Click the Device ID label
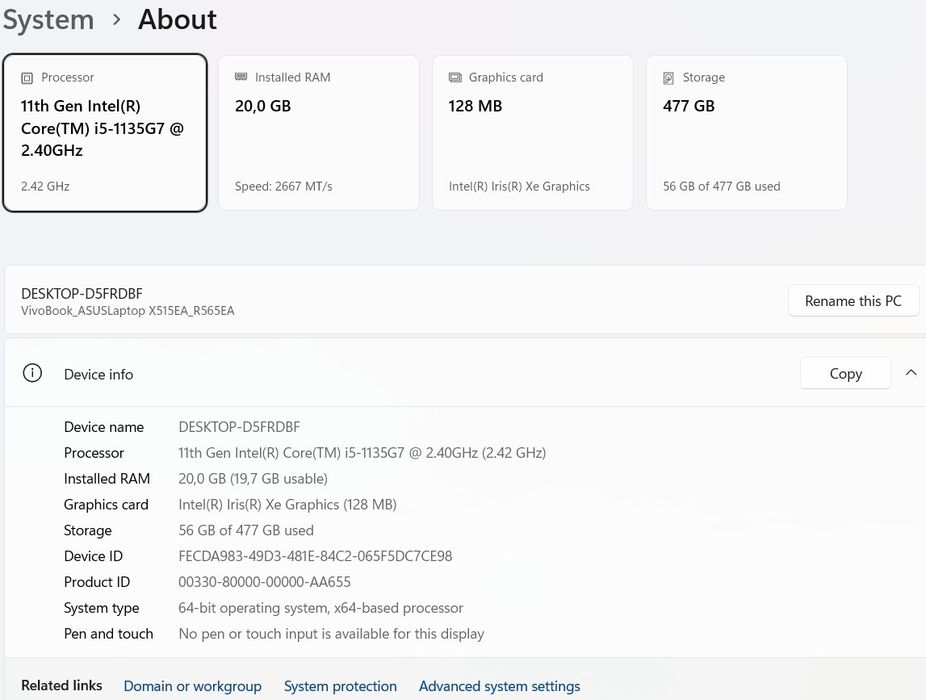The height and width of the screenshot is (700, 926). pos(93,556)
